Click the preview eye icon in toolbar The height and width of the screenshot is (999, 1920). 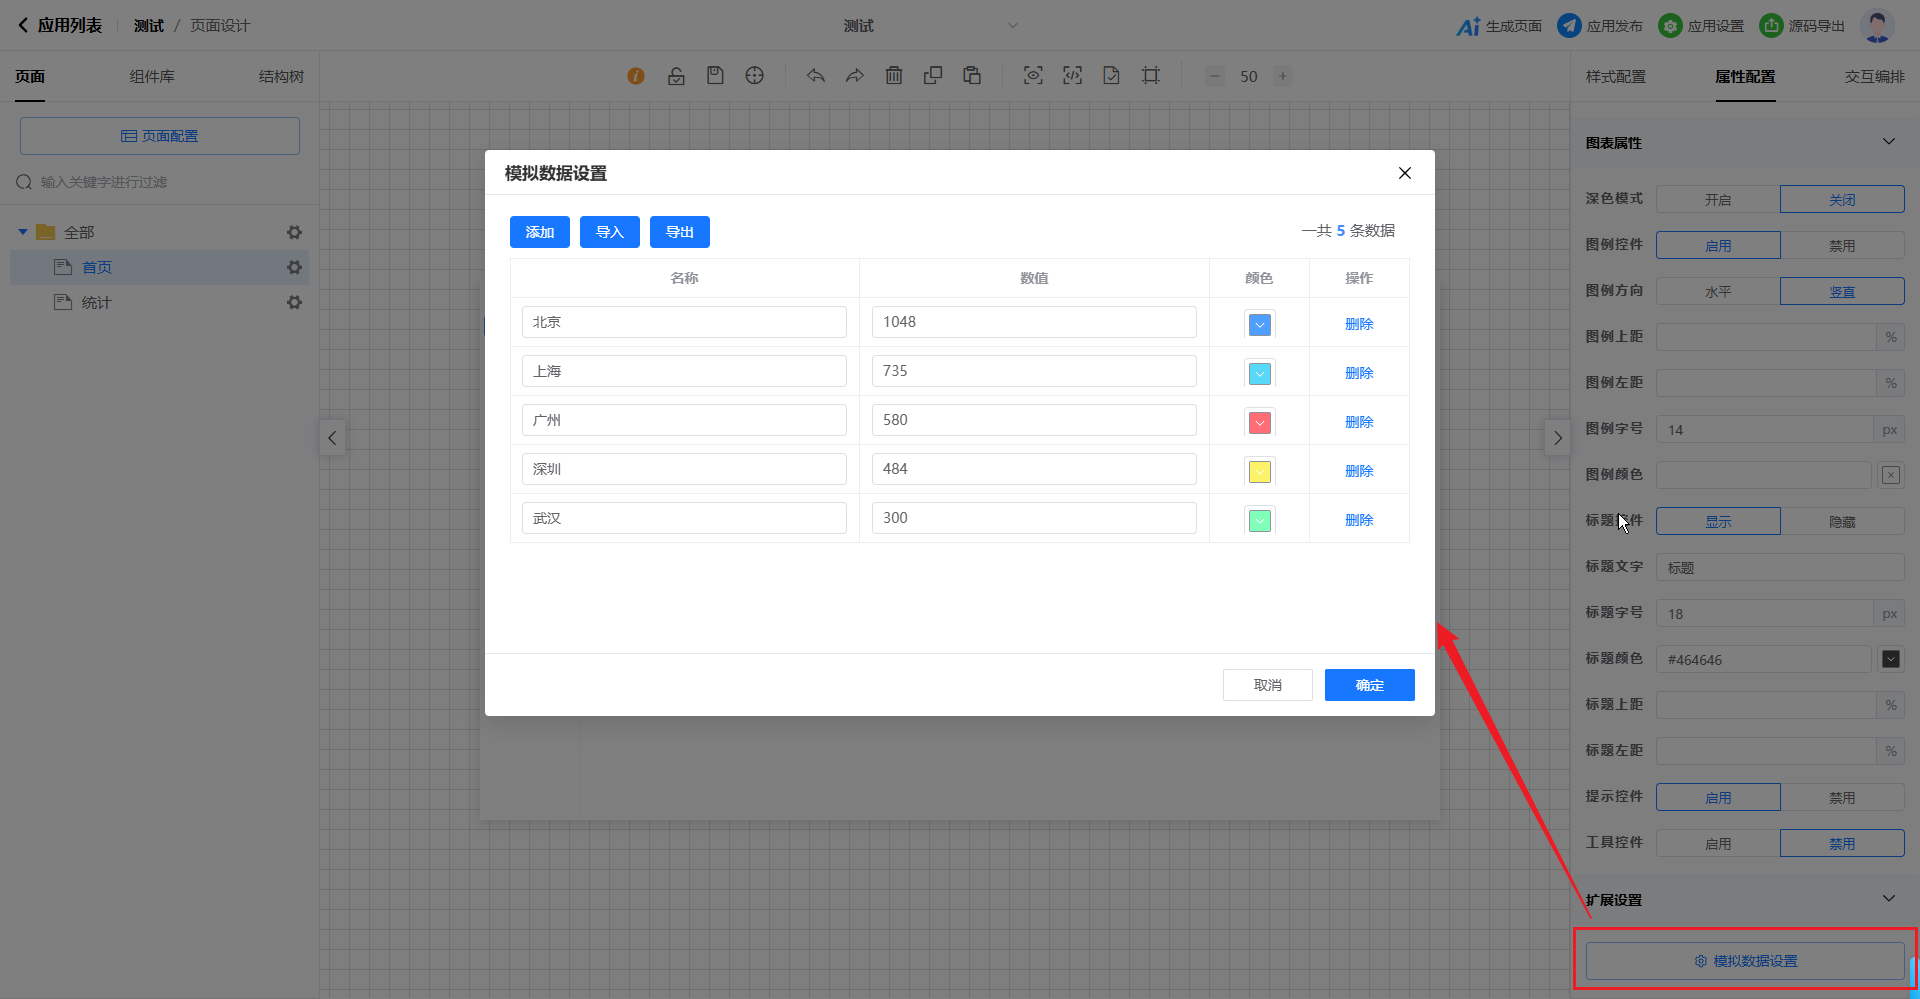click(x=1033, y=76)
